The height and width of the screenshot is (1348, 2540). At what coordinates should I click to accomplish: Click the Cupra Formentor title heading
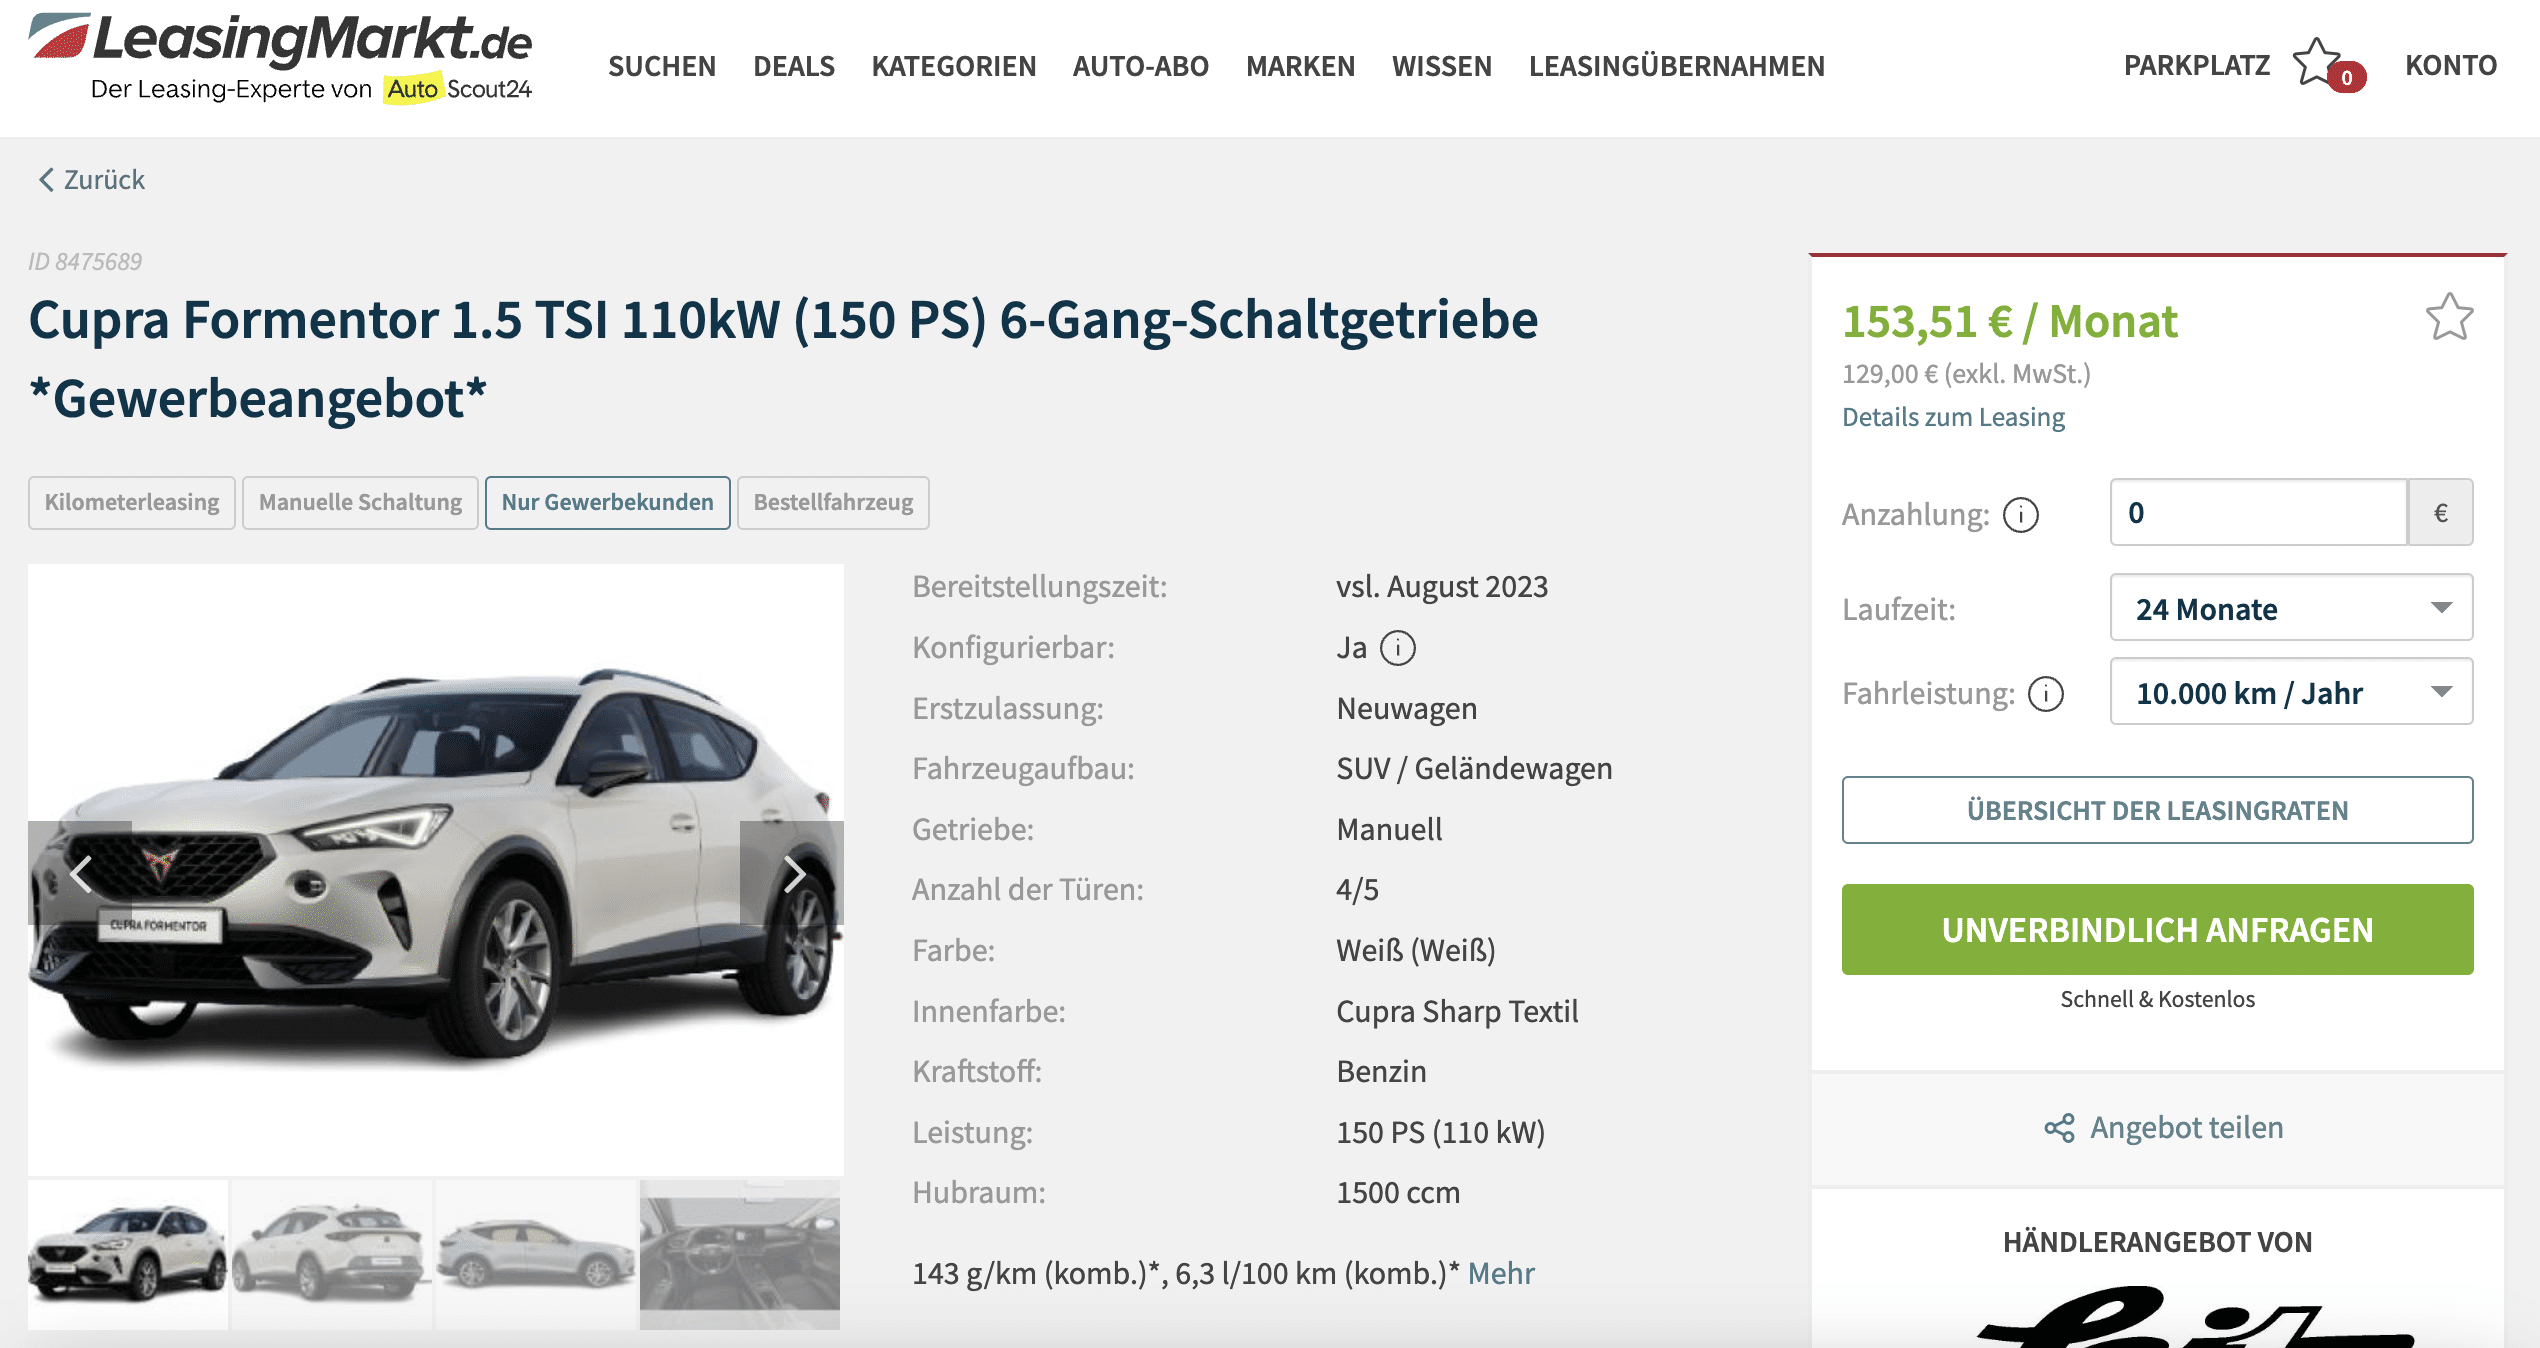(783, 359)
